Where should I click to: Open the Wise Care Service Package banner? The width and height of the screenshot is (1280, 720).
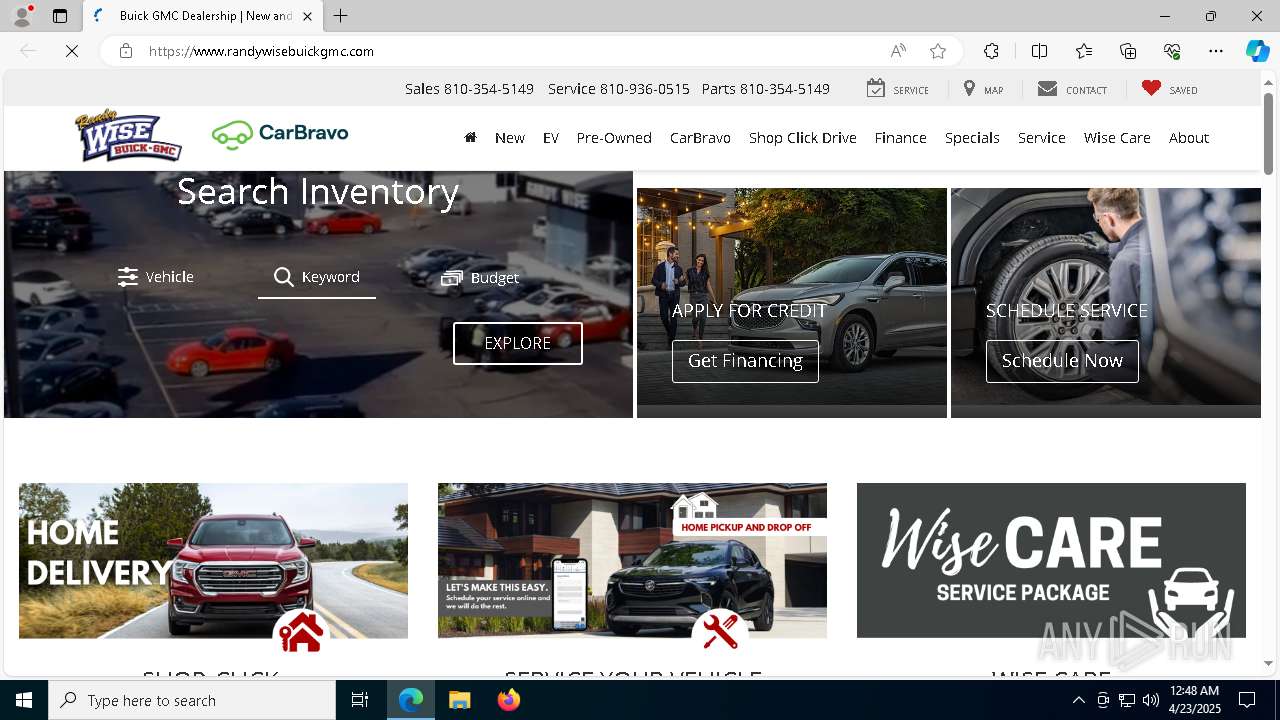coord(1051,560)
